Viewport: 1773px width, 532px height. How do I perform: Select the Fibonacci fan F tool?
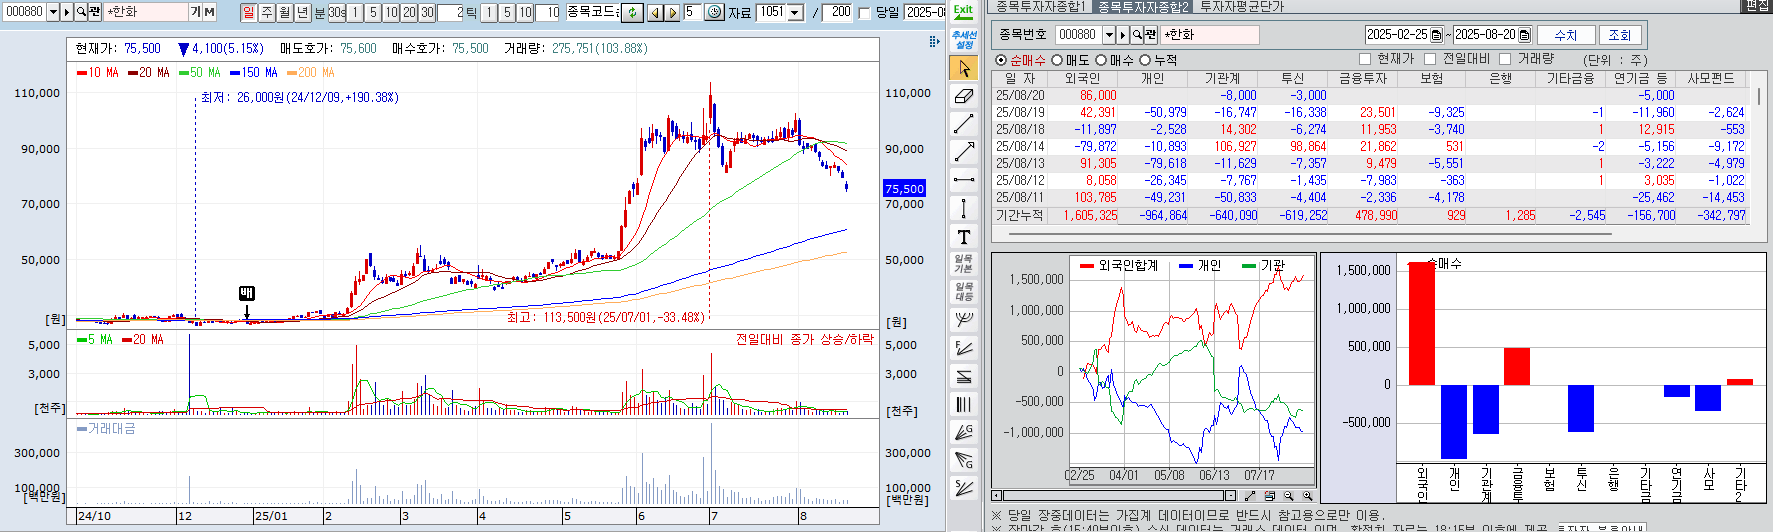pos(963,348)
